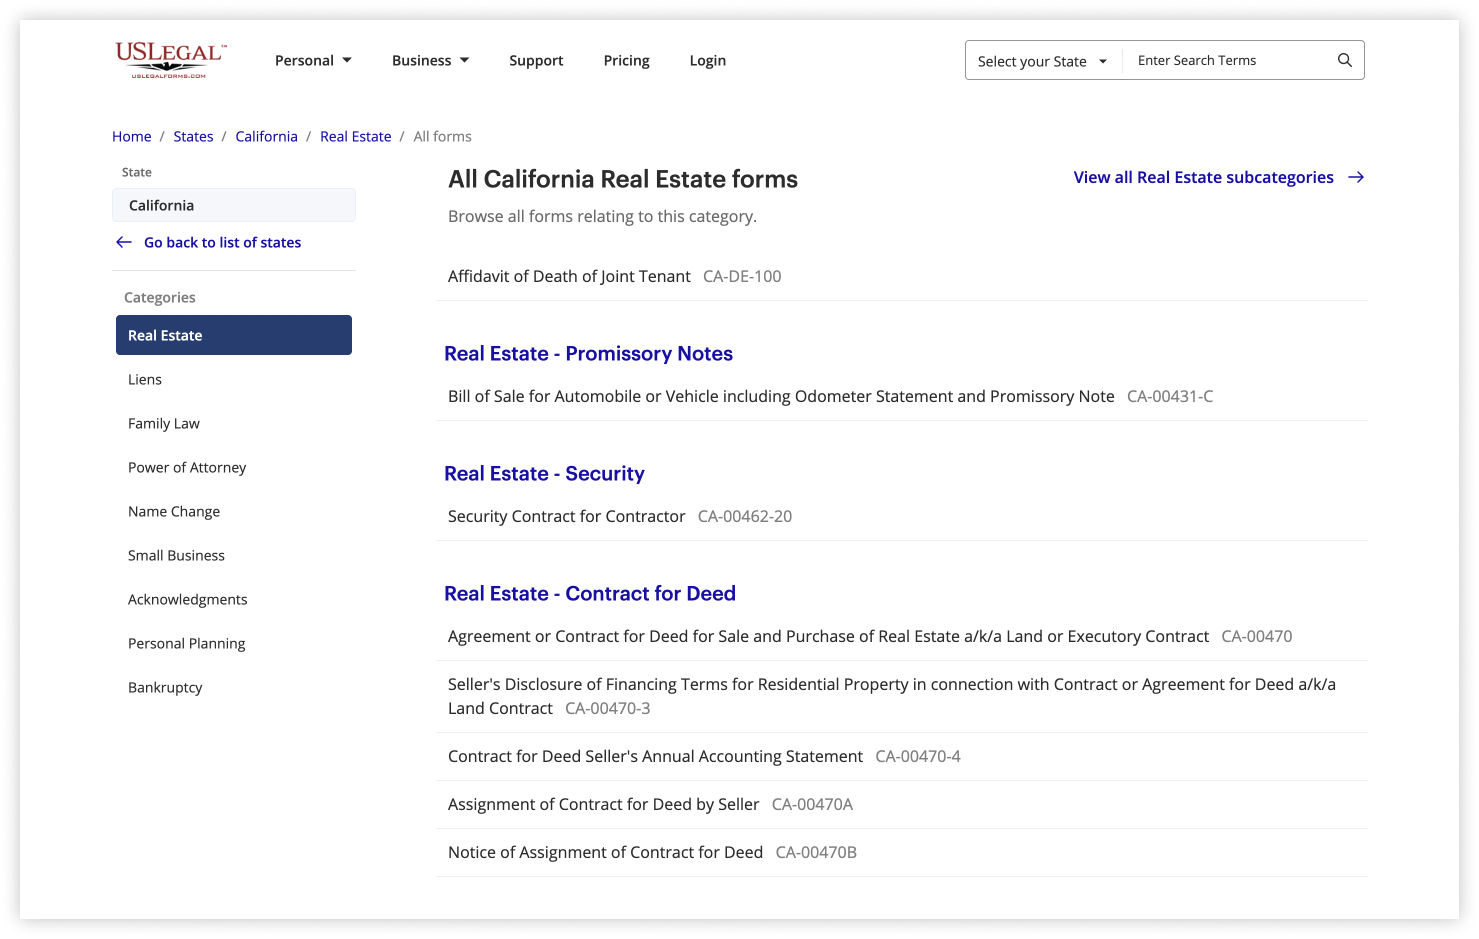Select the Bankruptcy category

pyautogui.click(x=165, y=687)
